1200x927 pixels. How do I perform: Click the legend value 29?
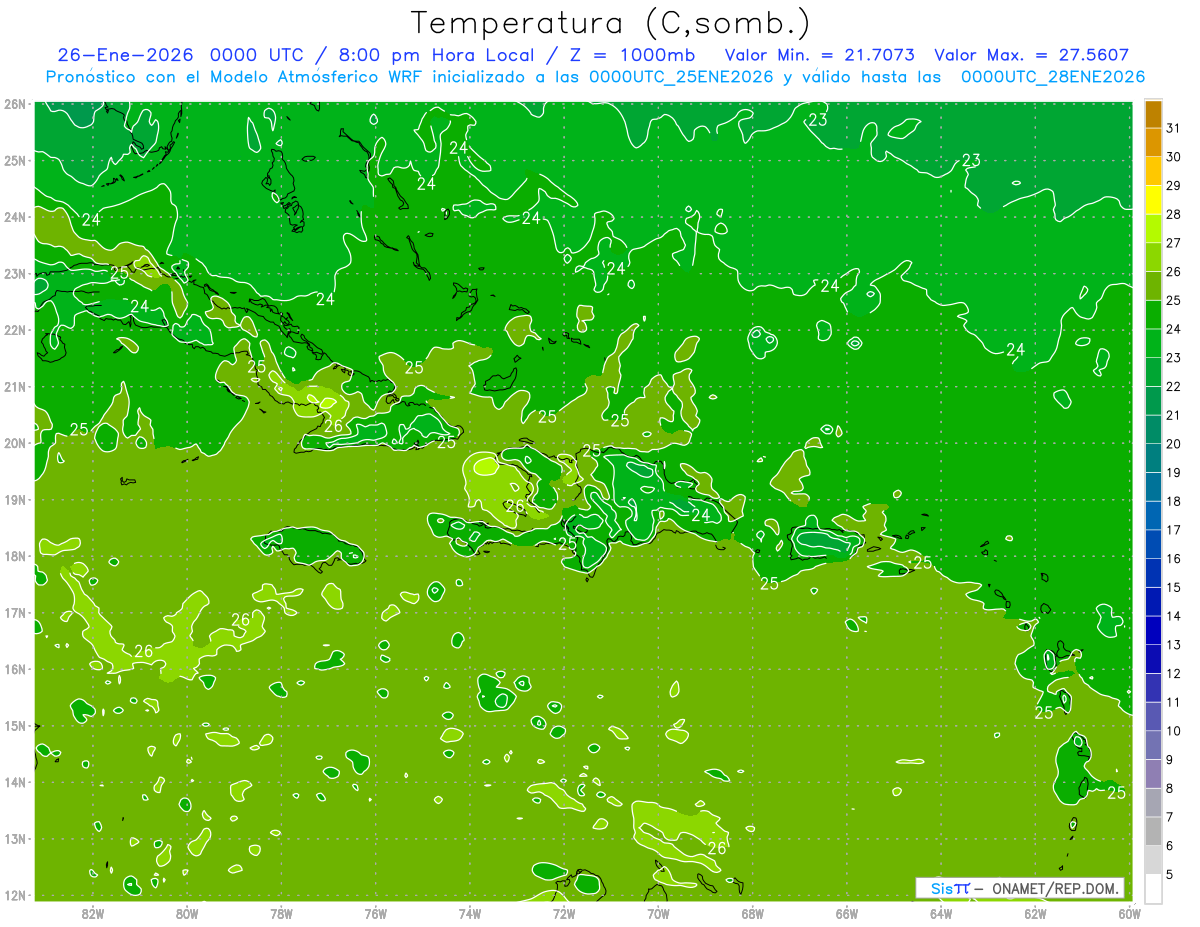coord(1174,186)
